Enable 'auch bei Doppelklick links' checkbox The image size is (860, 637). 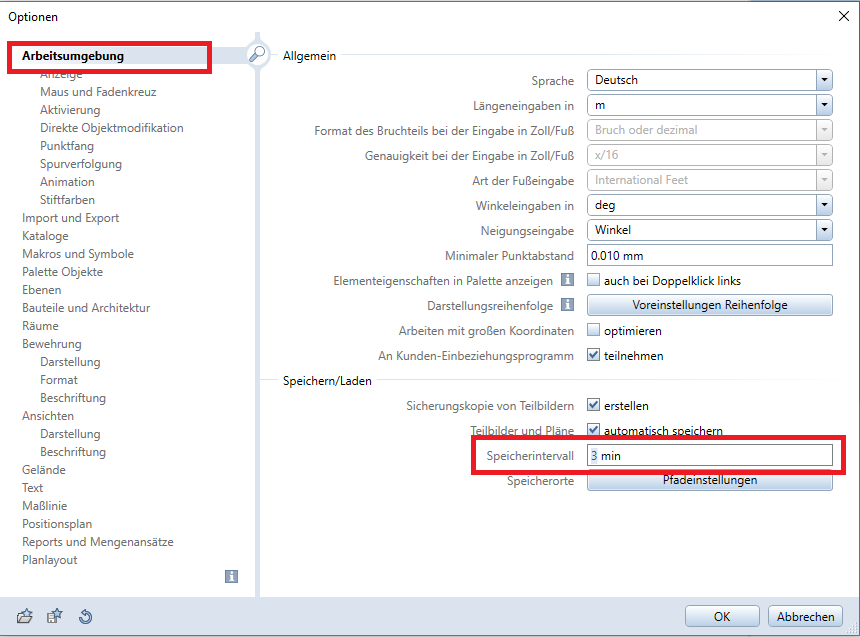593,281
